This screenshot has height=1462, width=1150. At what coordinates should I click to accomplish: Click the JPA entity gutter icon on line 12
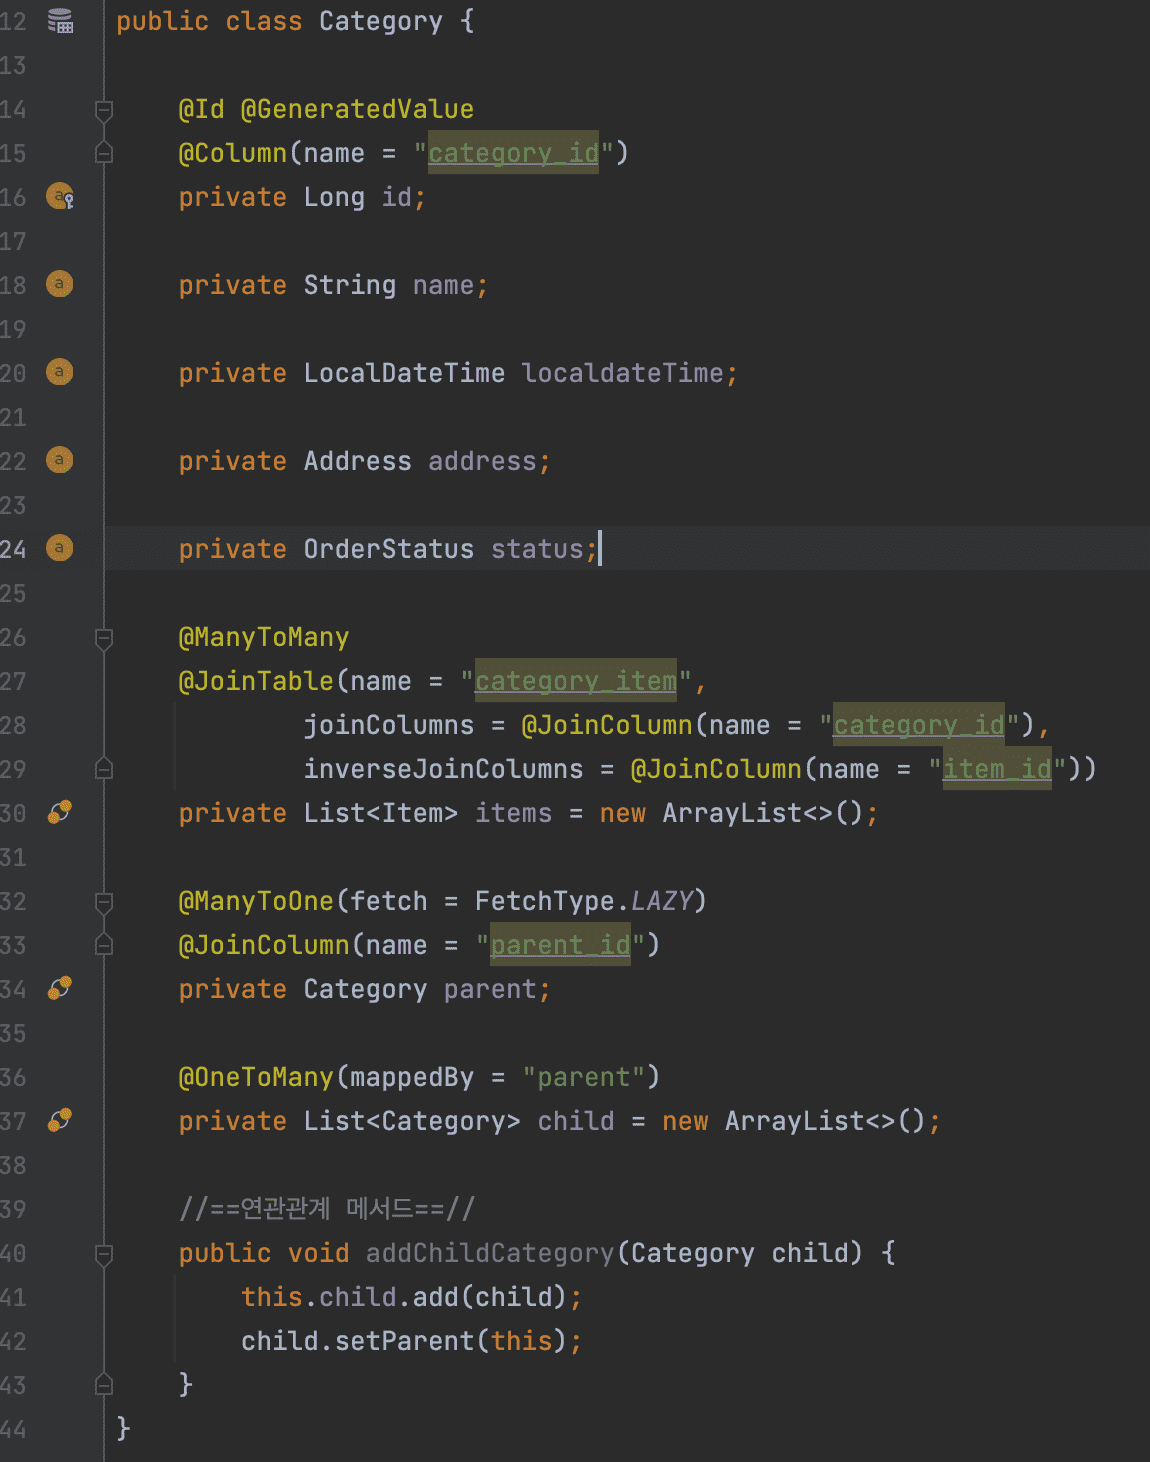60,21
